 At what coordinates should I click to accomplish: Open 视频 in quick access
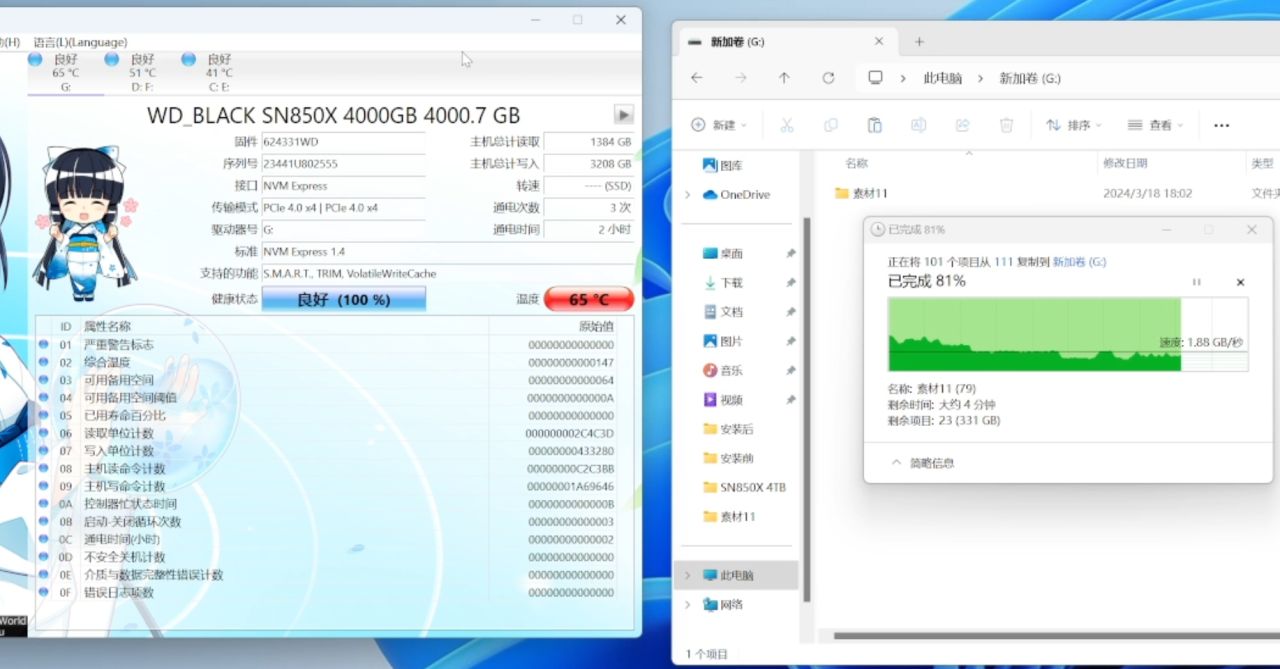(x=731, y=400)
